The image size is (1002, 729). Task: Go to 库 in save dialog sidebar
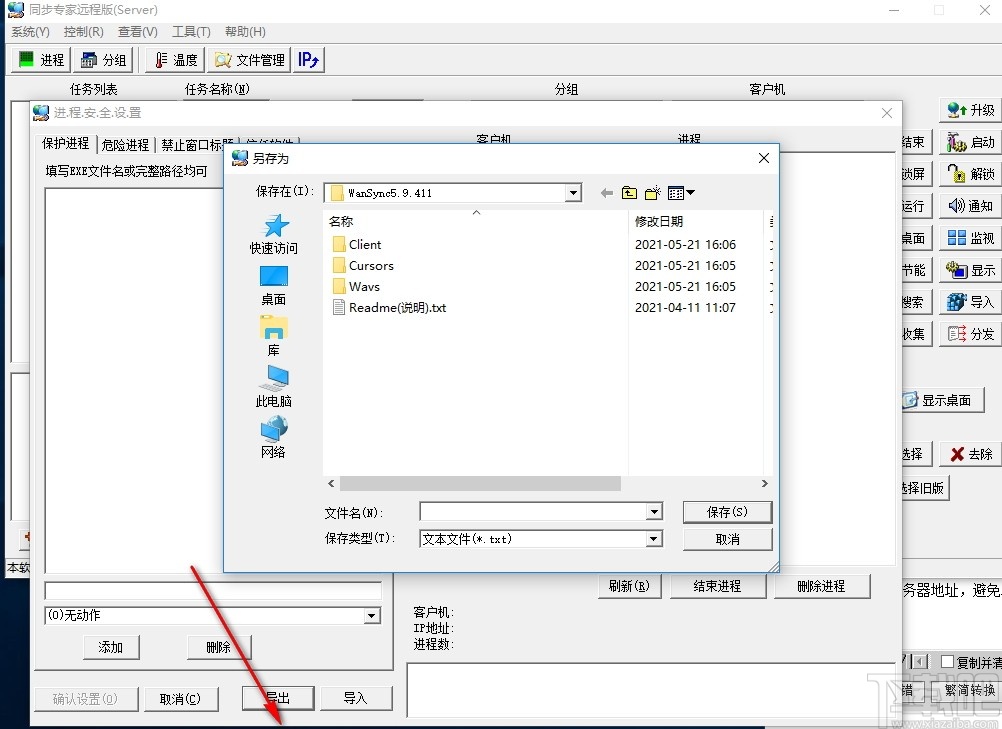(x=274, y=337)
